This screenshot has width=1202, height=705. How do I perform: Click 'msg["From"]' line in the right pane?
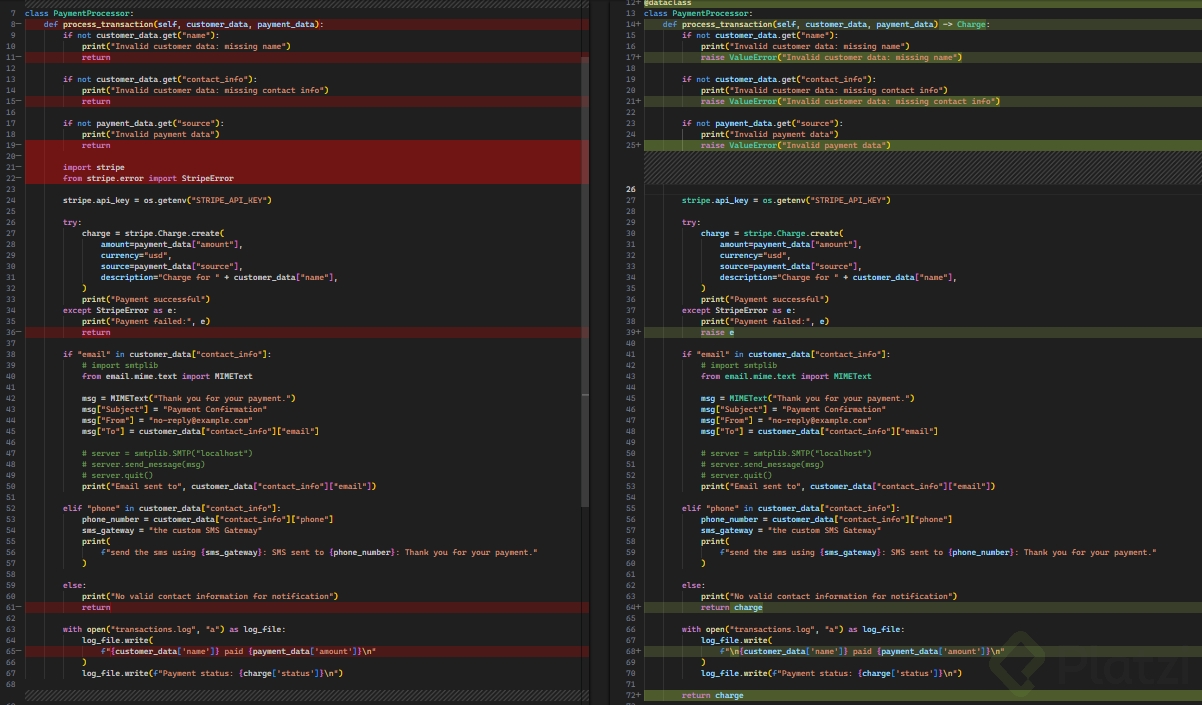786,420
